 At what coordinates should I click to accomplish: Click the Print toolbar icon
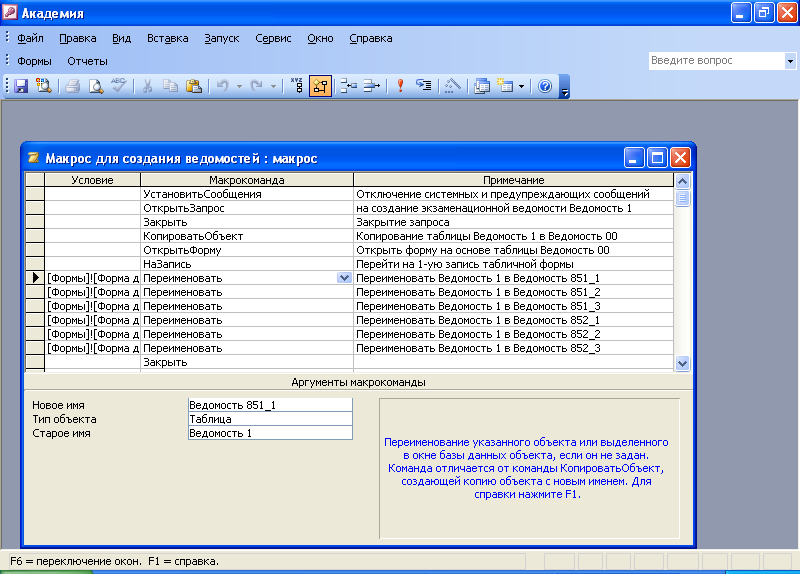pos(72,86)
